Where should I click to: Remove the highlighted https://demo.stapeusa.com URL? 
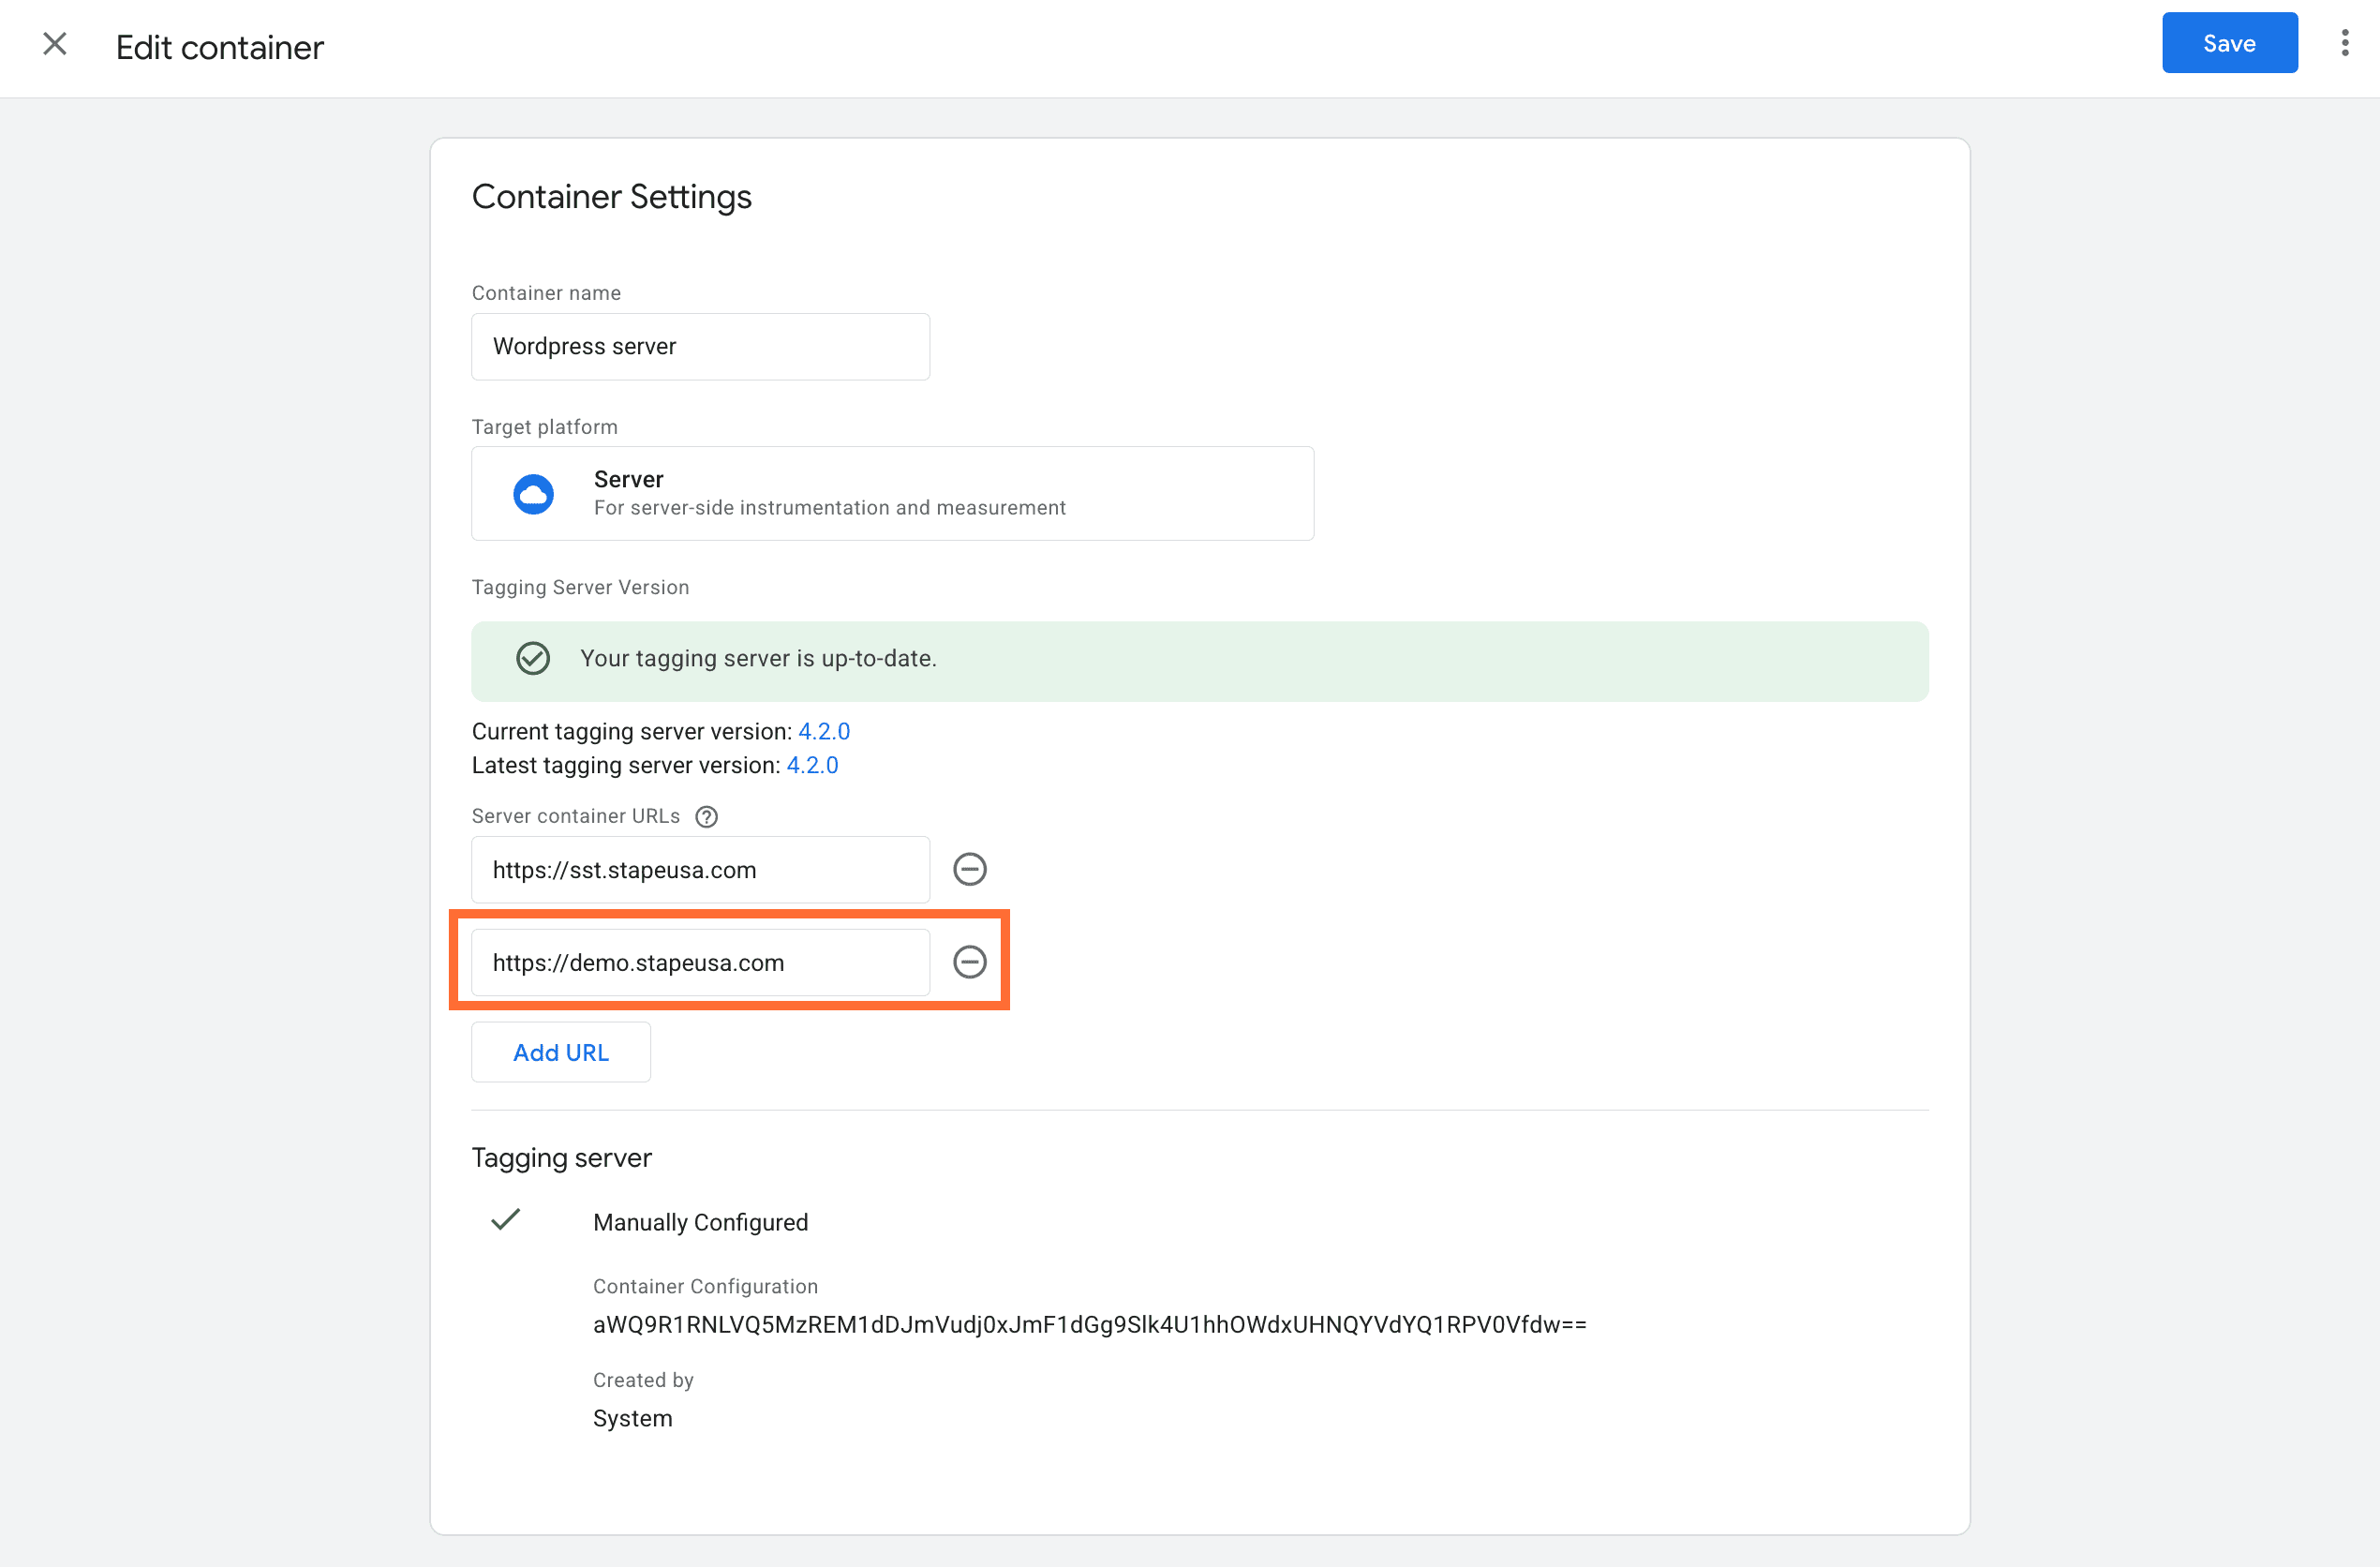[x=969, y=962]
